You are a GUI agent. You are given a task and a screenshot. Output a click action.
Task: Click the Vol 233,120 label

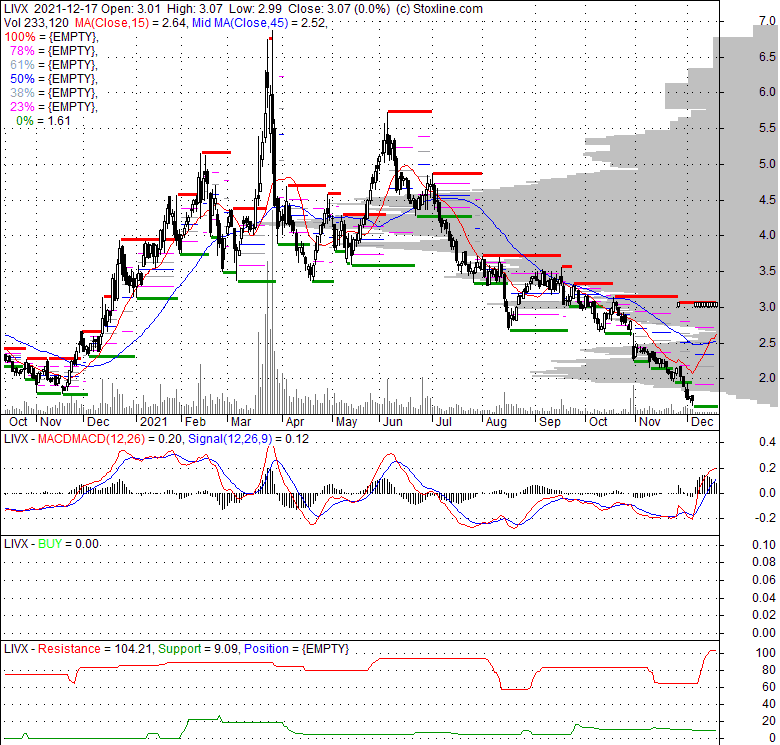pos(36,22)
